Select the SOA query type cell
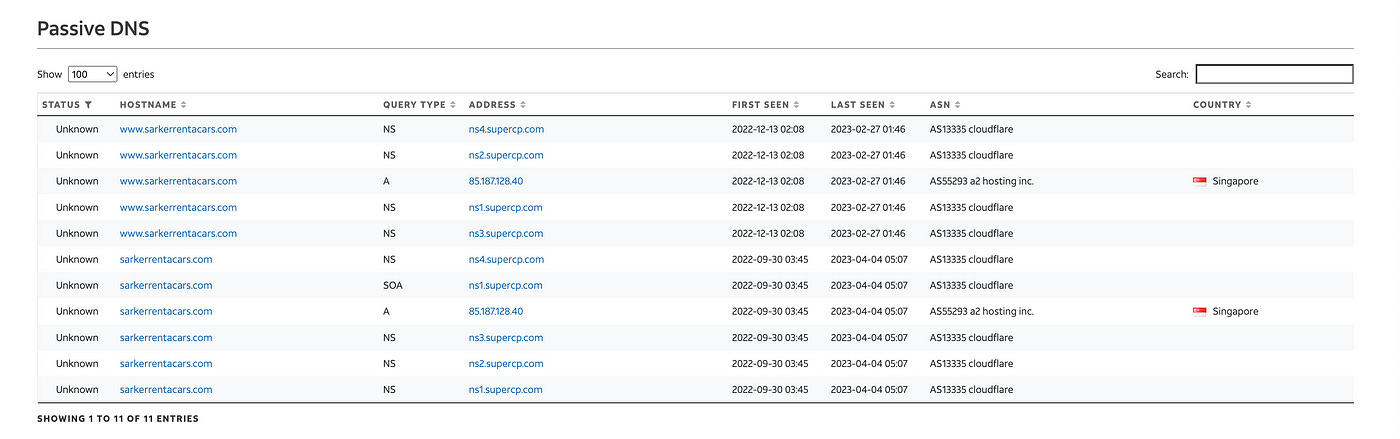 point(393,285)
